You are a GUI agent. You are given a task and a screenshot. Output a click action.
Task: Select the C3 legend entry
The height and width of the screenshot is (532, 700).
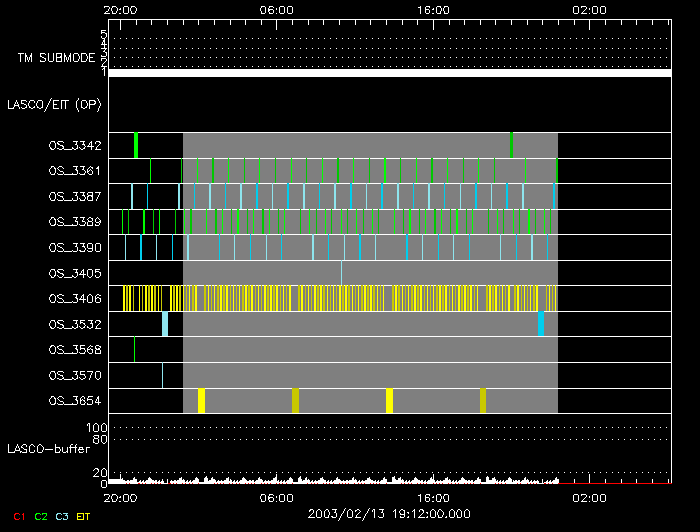coord(61,516)
